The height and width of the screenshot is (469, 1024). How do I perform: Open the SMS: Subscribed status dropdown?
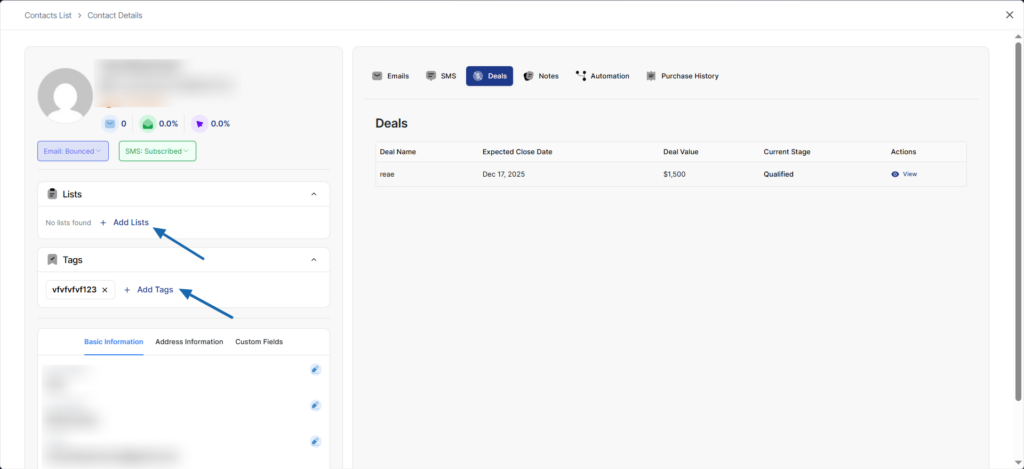[x=157, y=151]
